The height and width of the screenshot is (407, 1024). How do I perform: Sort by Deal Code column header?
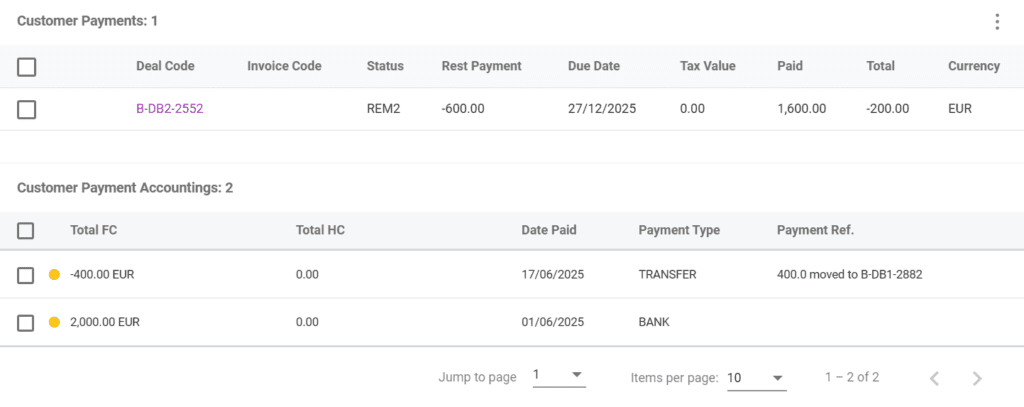click(165, 66)
